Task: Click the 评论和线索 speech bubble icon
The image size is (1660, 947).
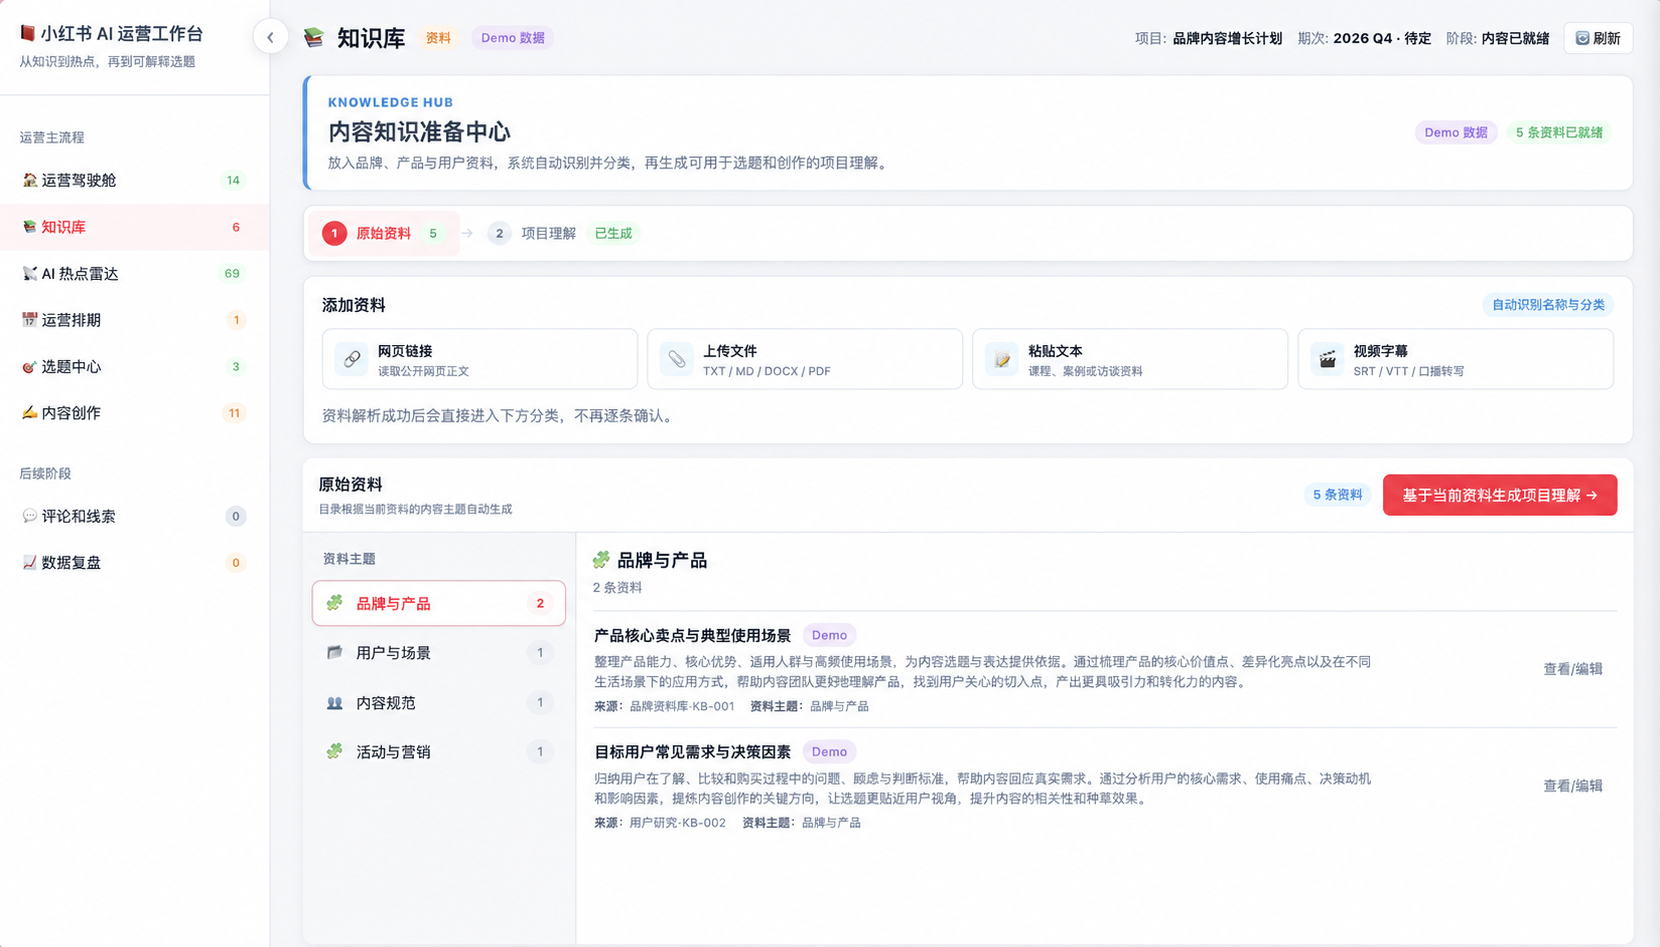Action: [x=29, y=516]
